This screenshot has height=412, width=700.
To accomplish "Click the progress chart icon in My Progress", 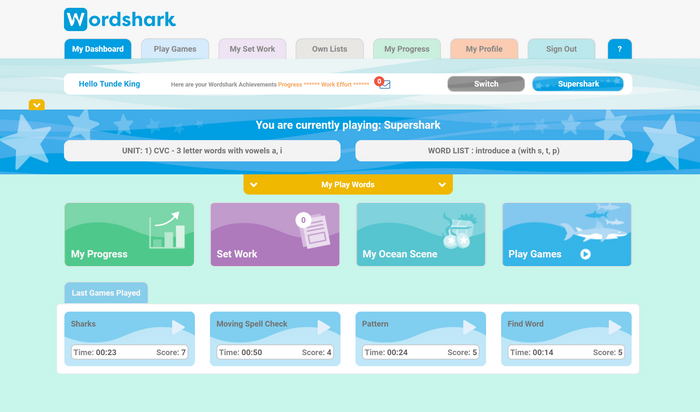I will (167, 230).
